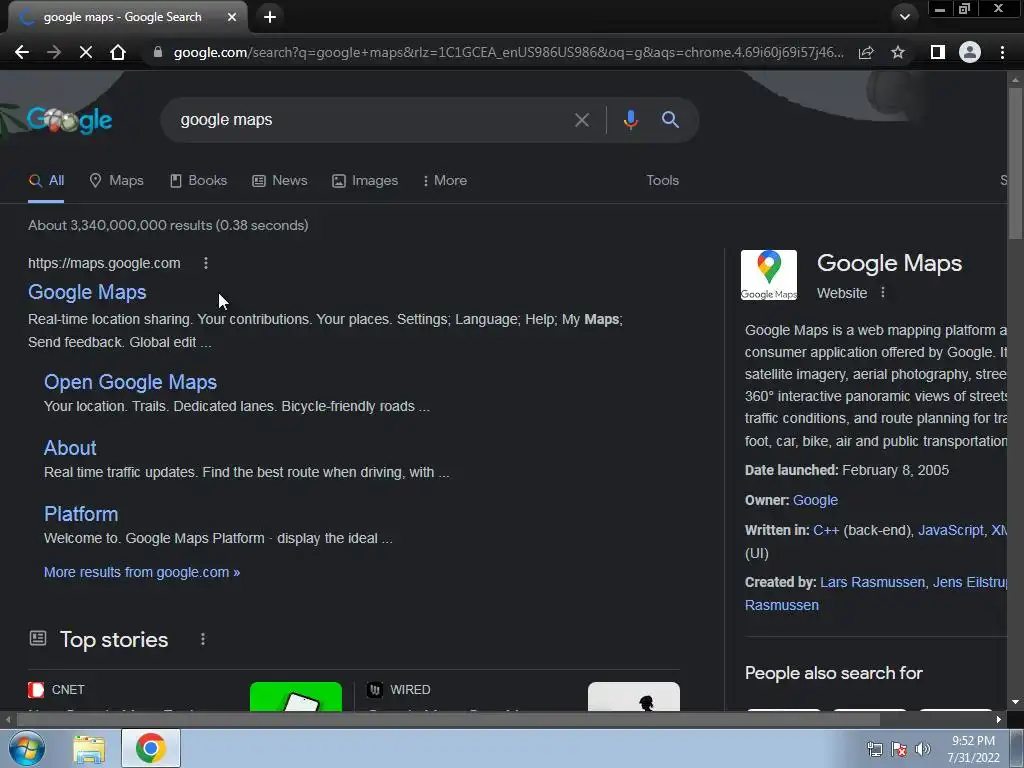Open the Chrome side panel
Viewport: 1024px width, 768px height.
pyautogui.click(x=937, y=52)
